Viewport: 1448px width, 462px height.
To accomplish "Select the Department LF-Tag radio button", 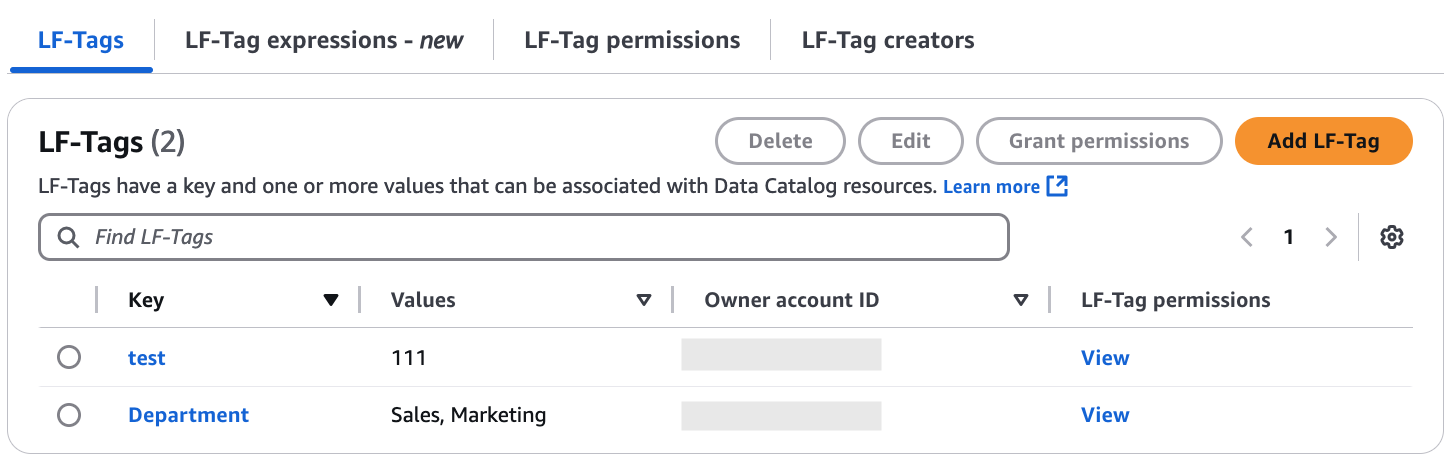I will 69,415.
